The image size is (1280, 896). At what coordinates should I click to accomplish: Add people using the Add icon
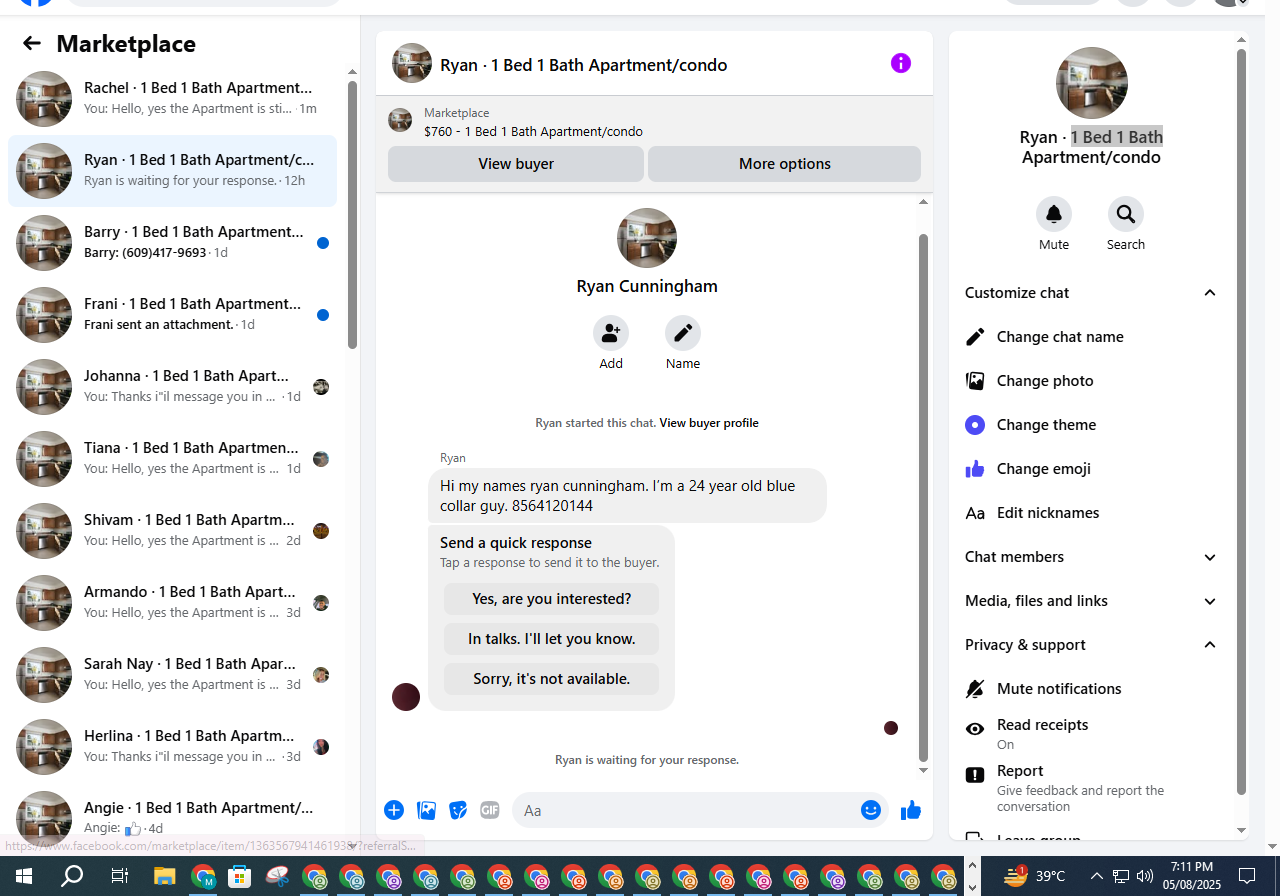(x=611, y=333)
